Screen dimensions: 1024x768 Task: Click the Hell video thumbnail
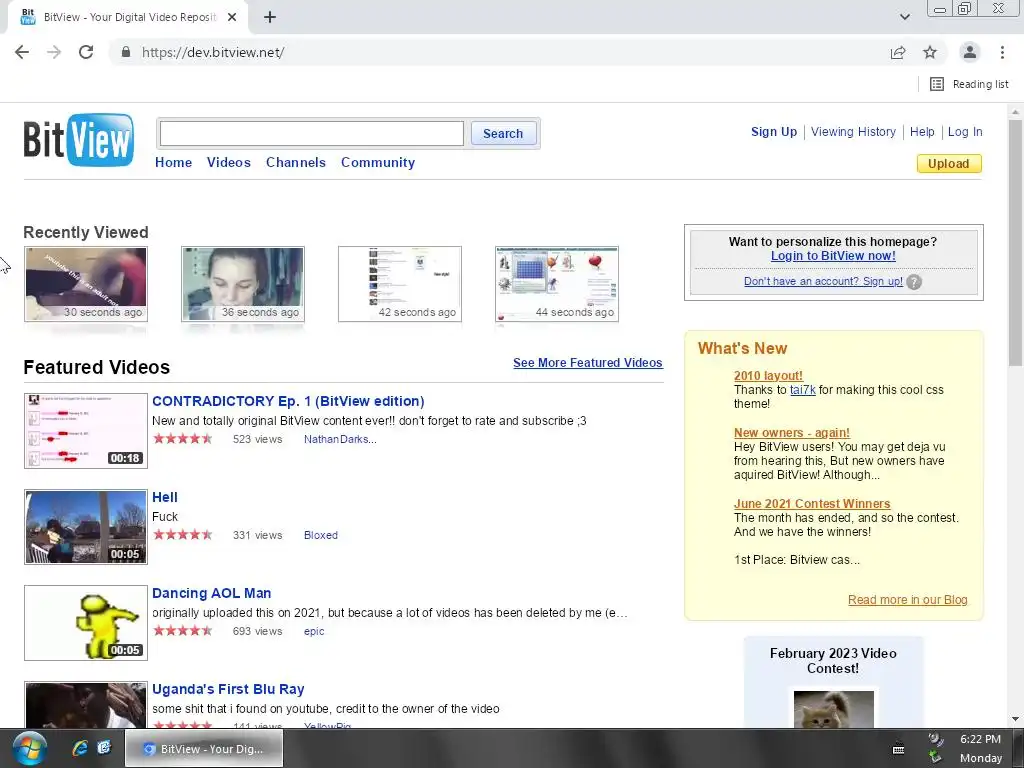[x=86, y=526]
